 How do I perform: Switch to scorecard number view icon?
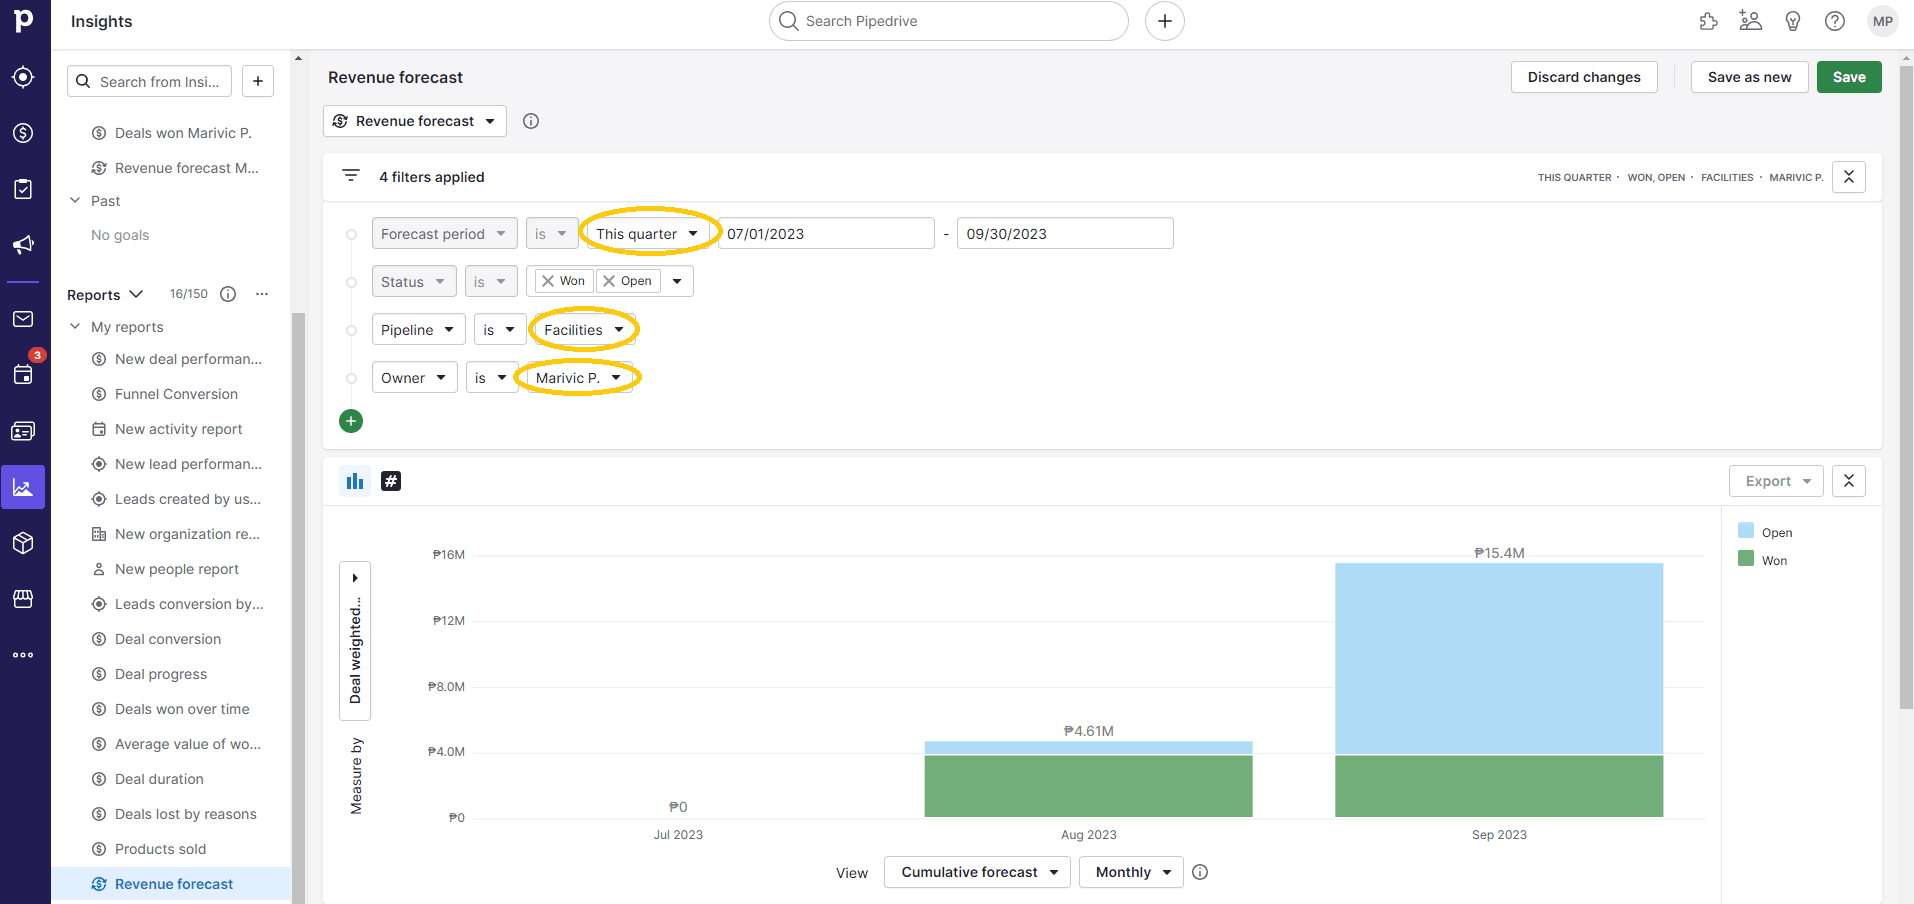(391, 481)
